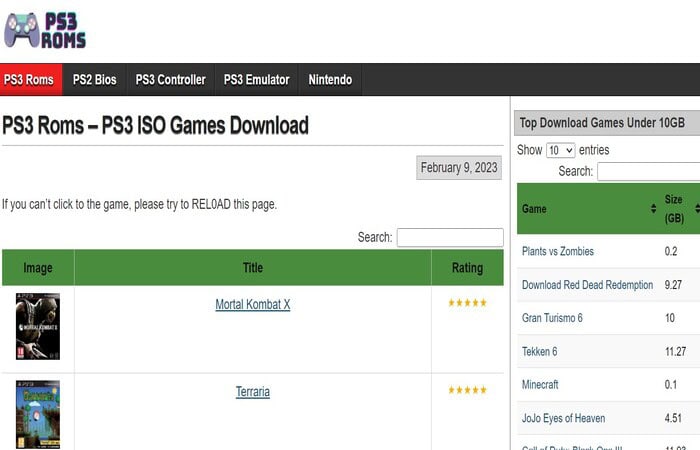
Task: Click the February 9, 2023 date label
Action: pos(459,168)
